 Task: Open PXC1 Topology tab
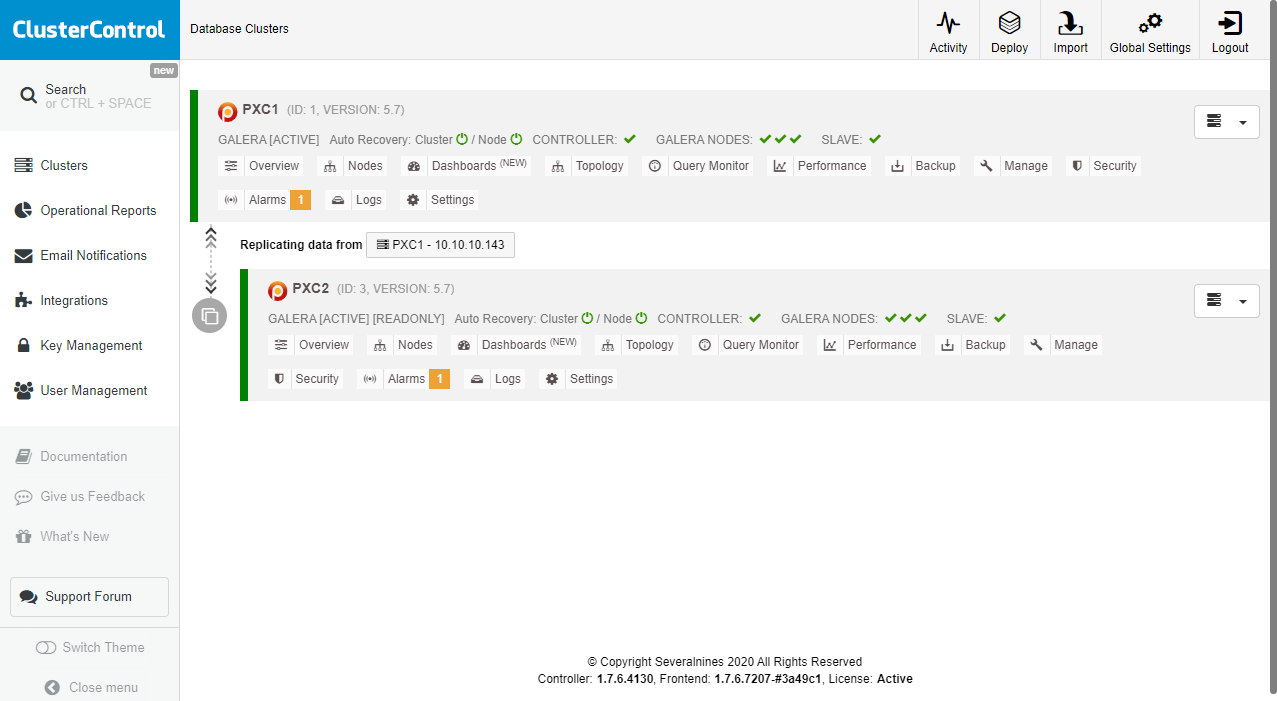click(587, 166)
